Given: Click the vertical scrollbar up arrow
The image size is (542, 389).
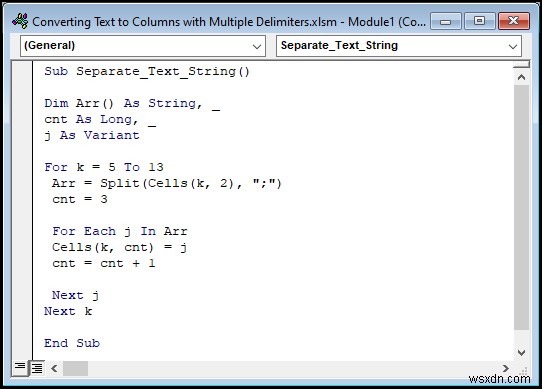Looking at the screenshot, I should pyautogui.click(x=521, y=77).
